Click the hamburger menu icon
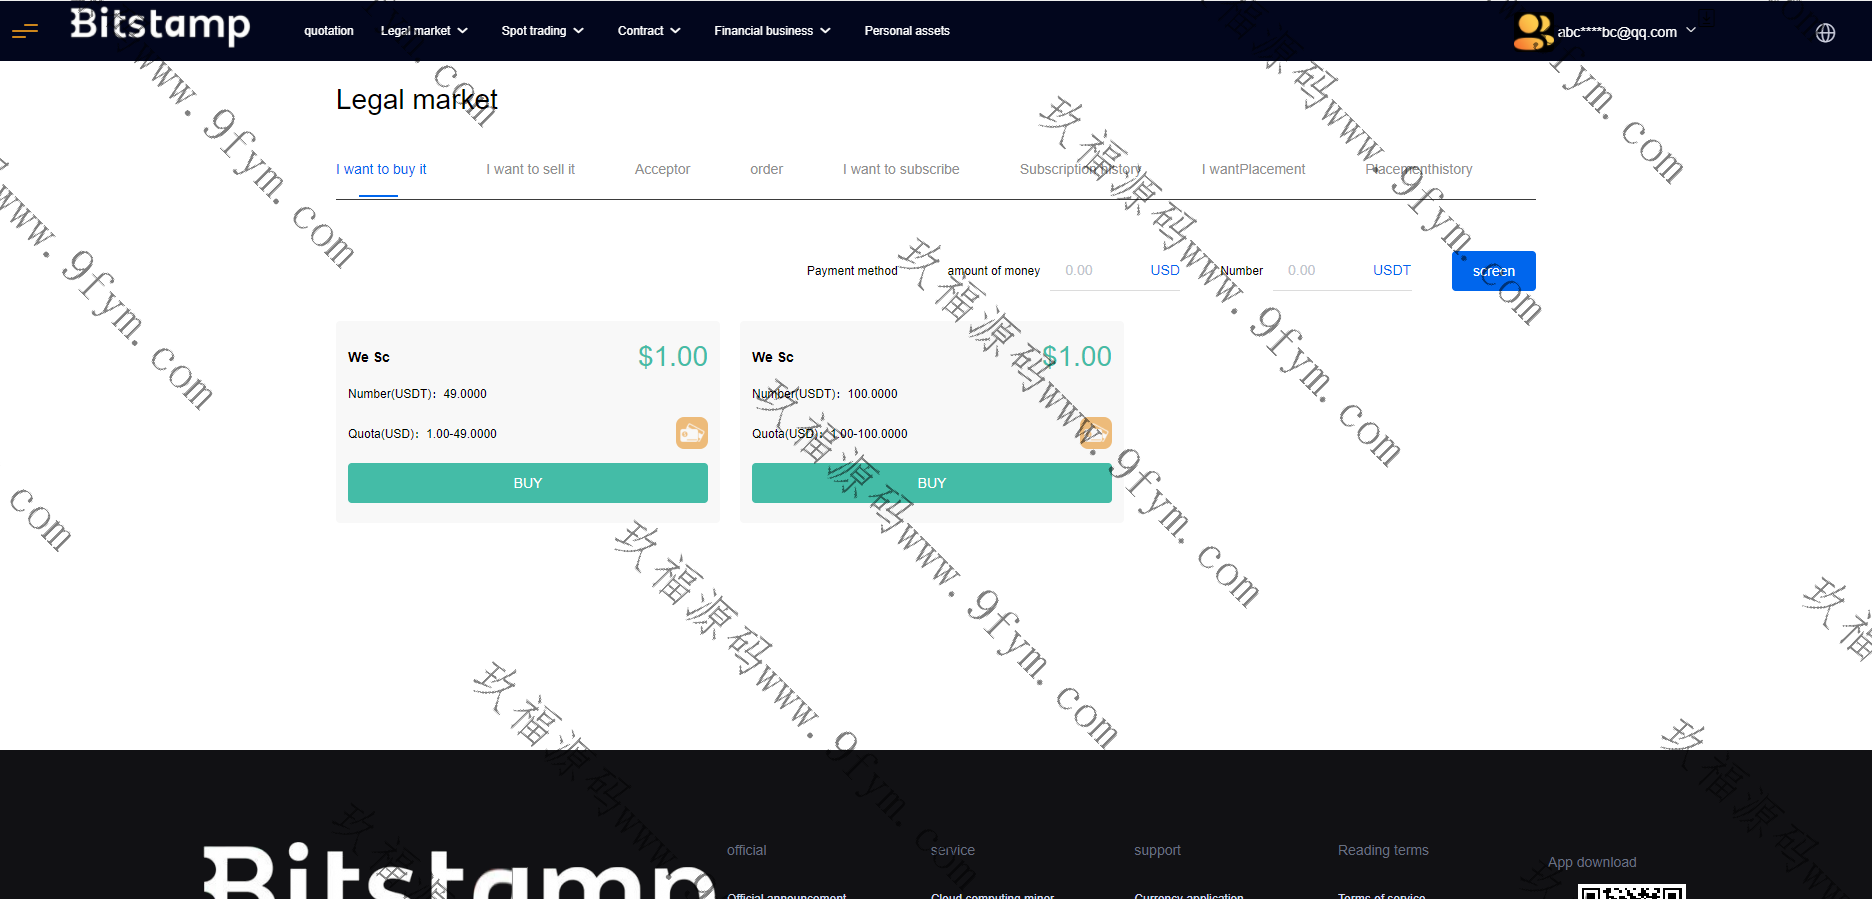The image size is (1872, 899). click(x=25, y=31)
